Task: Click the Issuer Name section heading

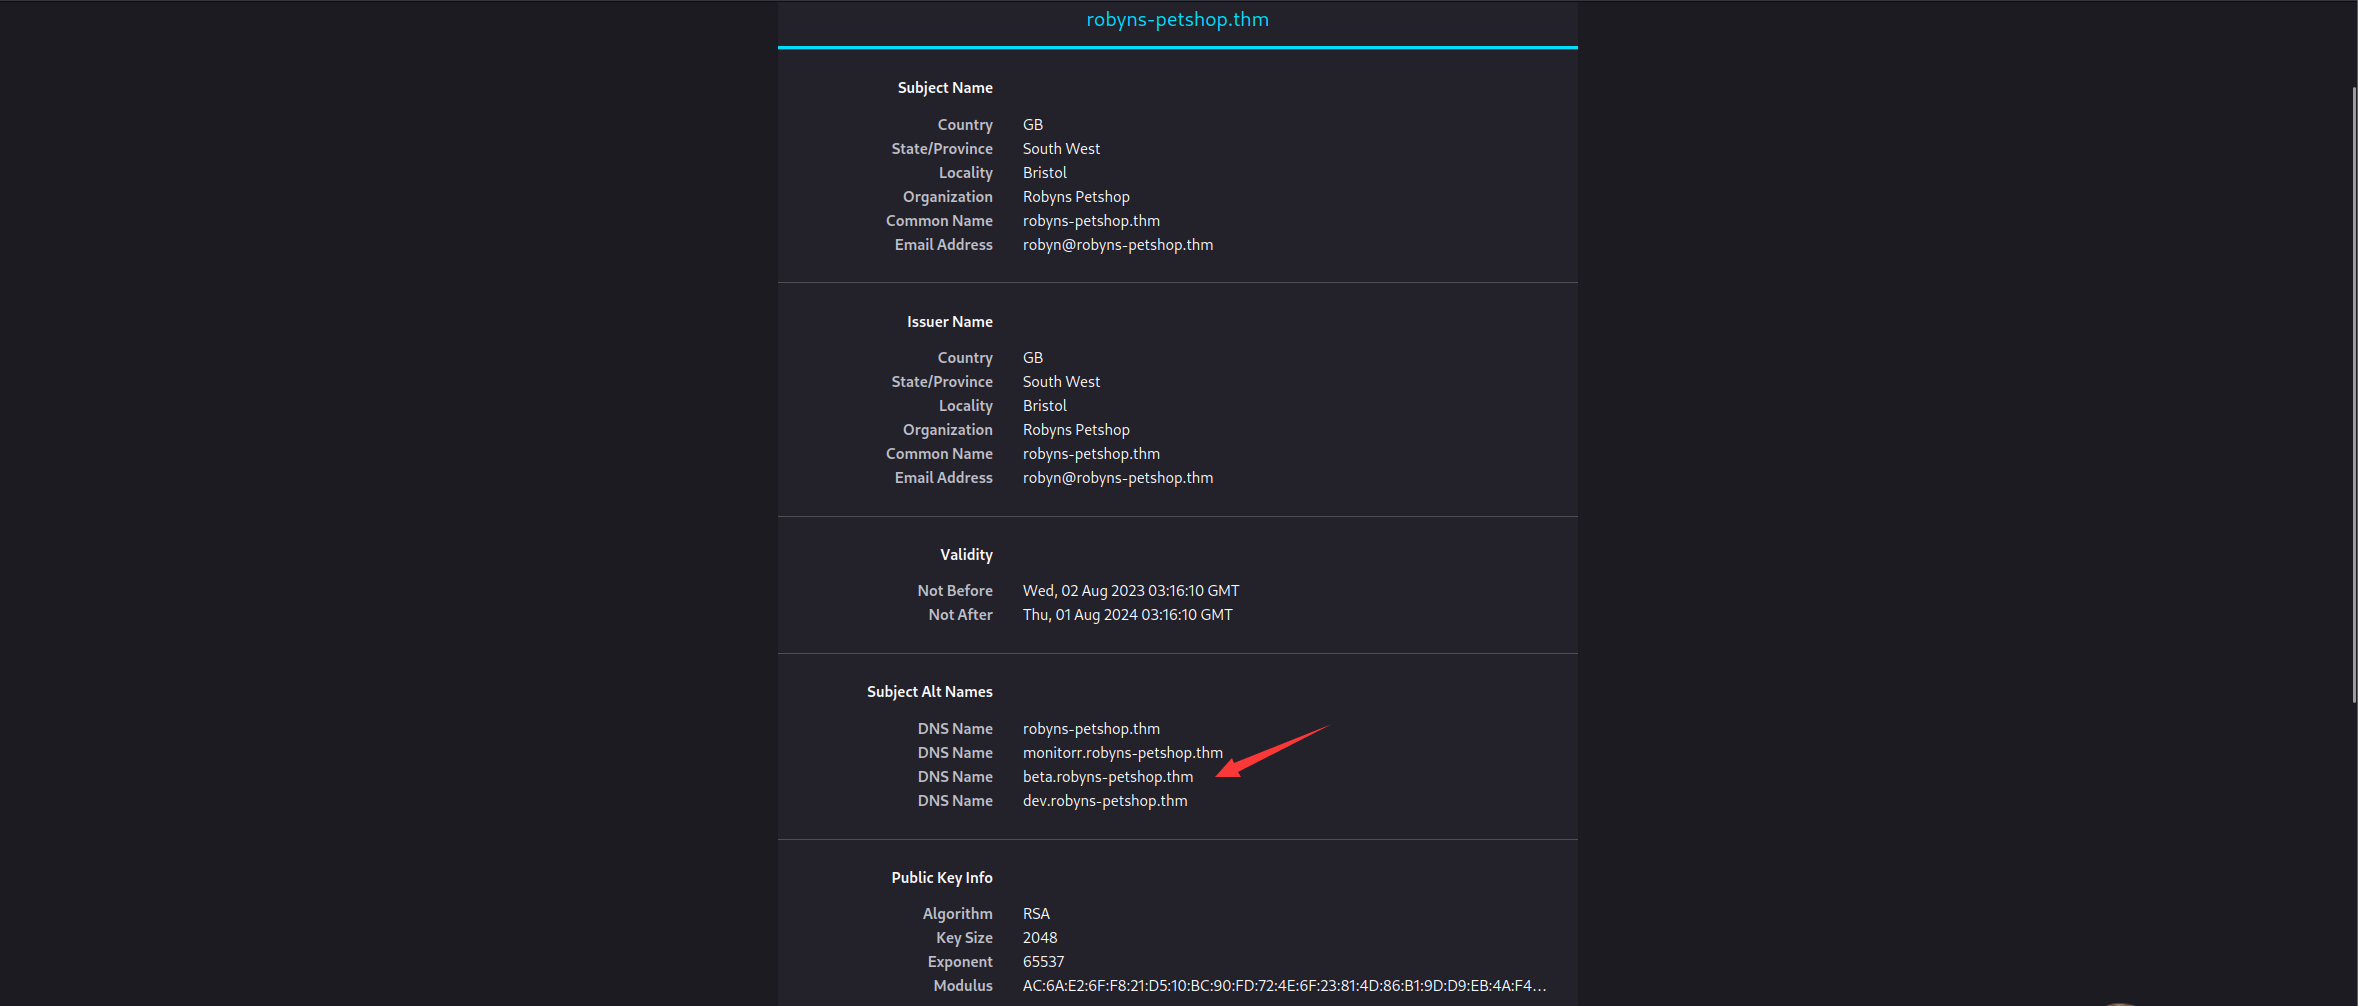Action: coord(949,322)
